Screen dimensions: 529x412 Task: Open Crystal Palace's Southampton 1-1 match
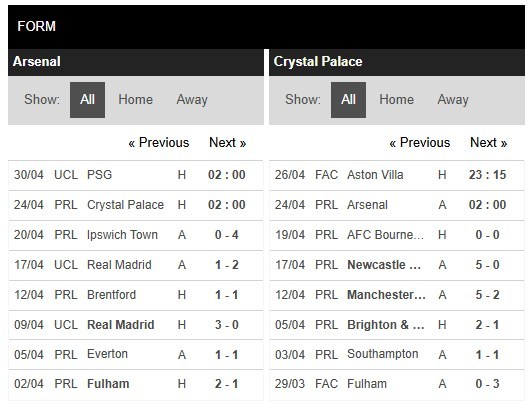[397, 355]
